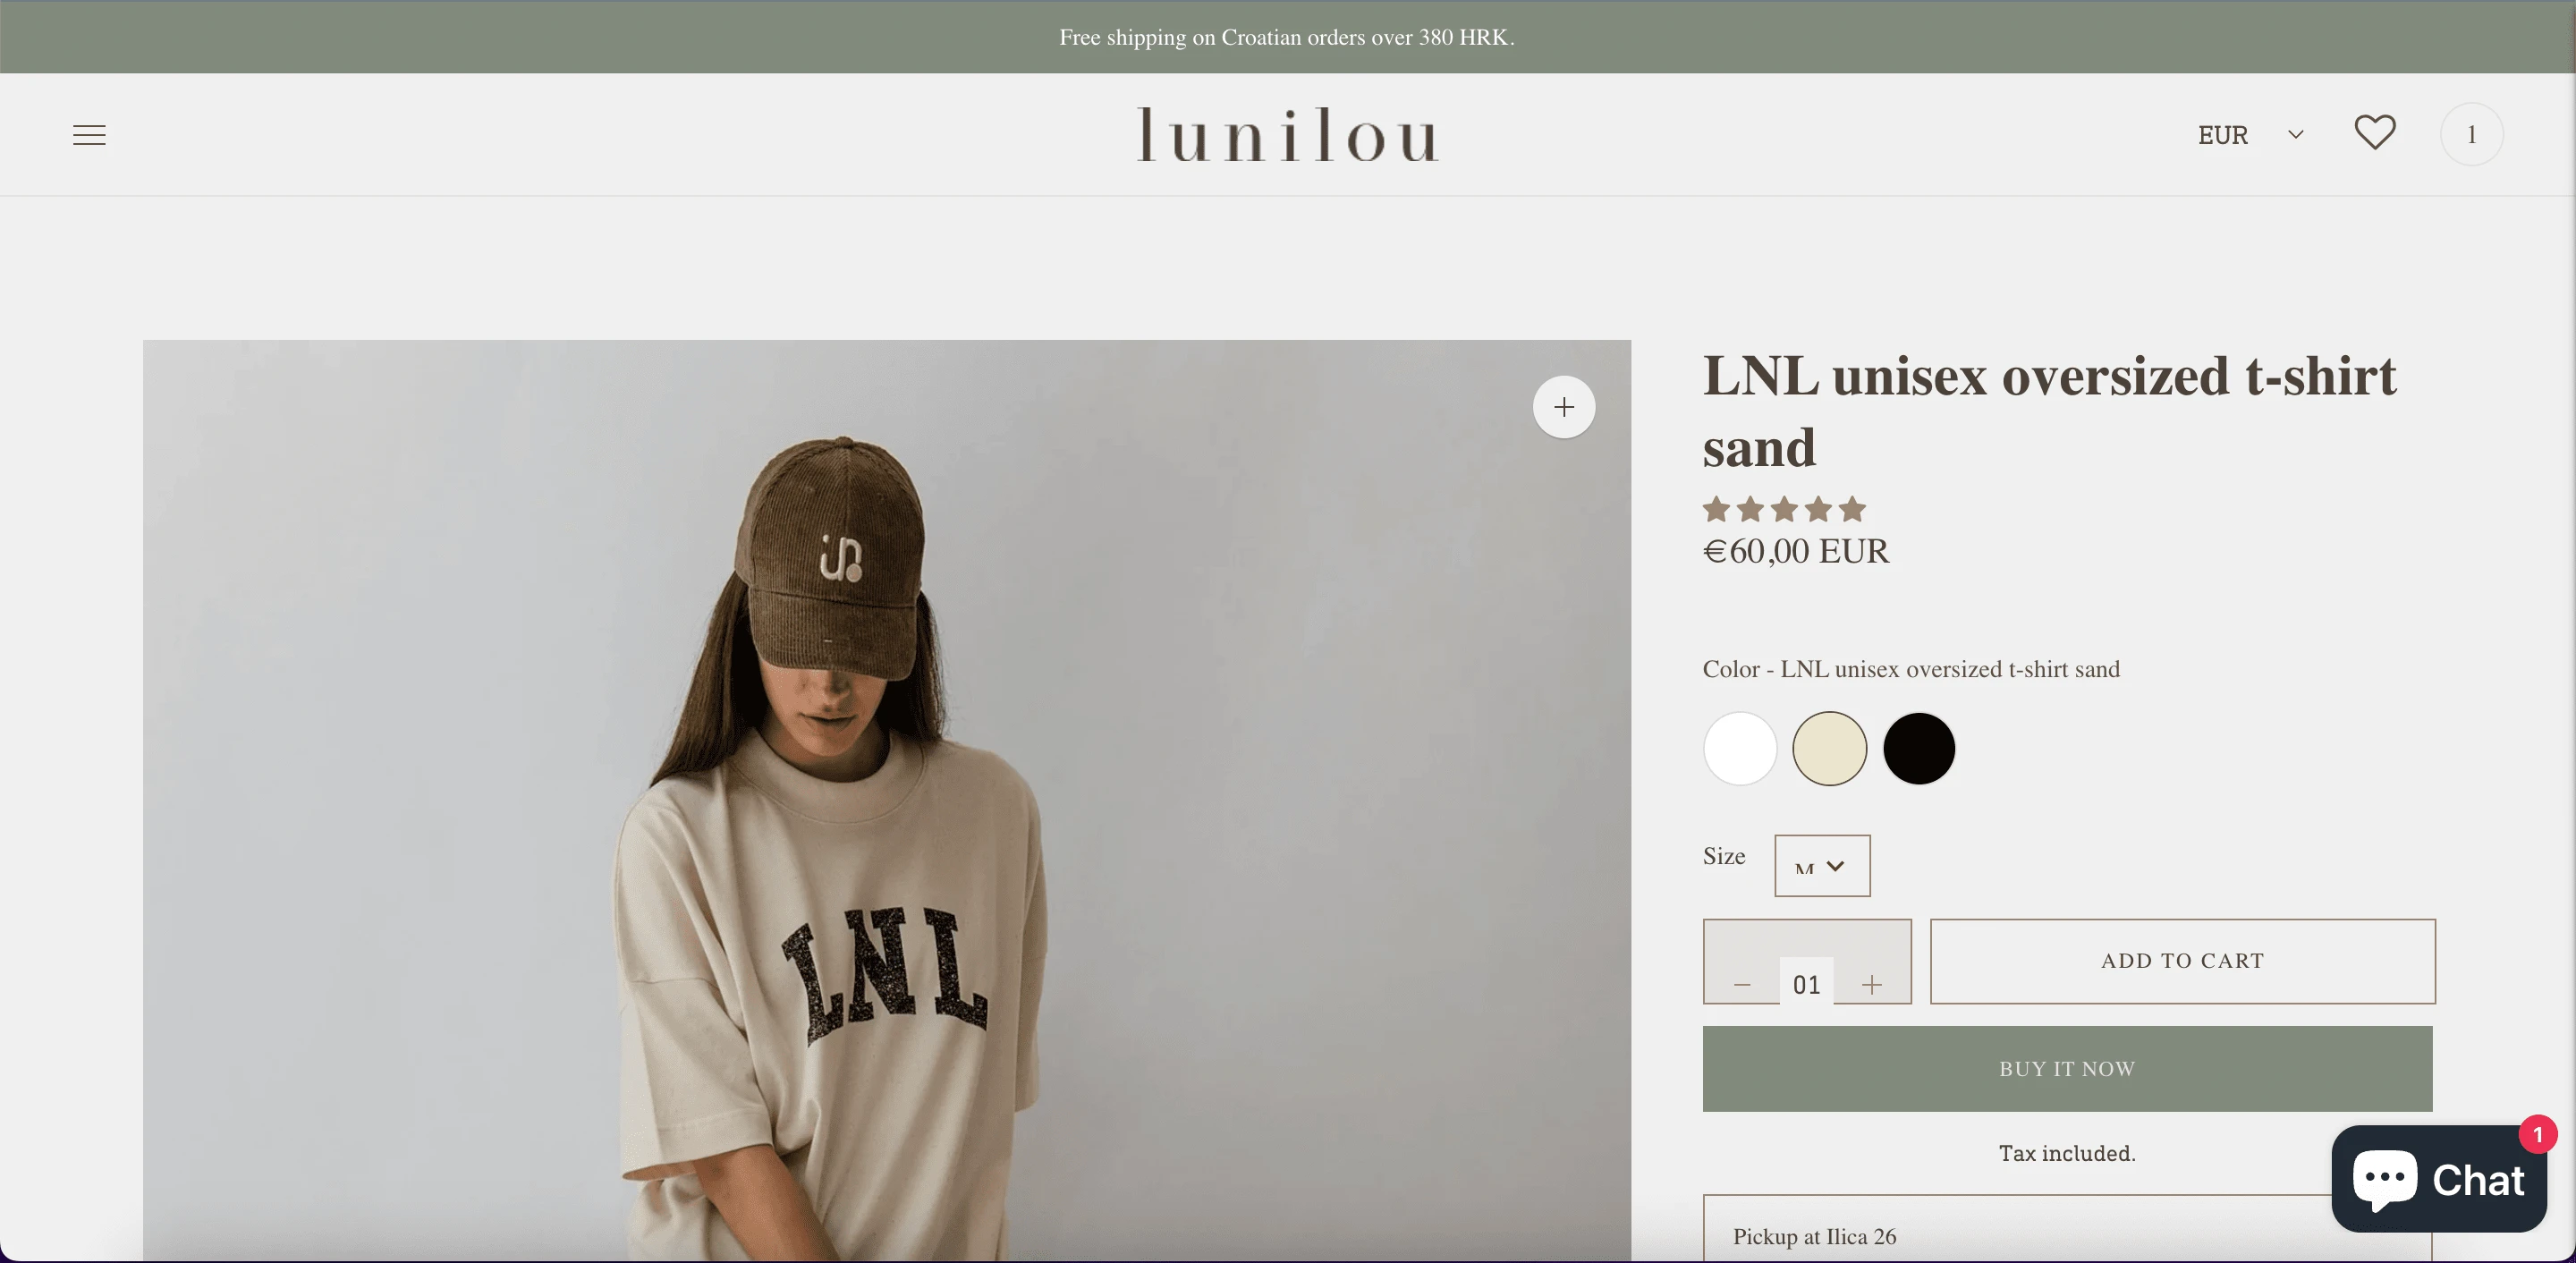The image size is (2576, 1263).
Task: Zoom product image with plus icon
Action: pos(1564,407)
